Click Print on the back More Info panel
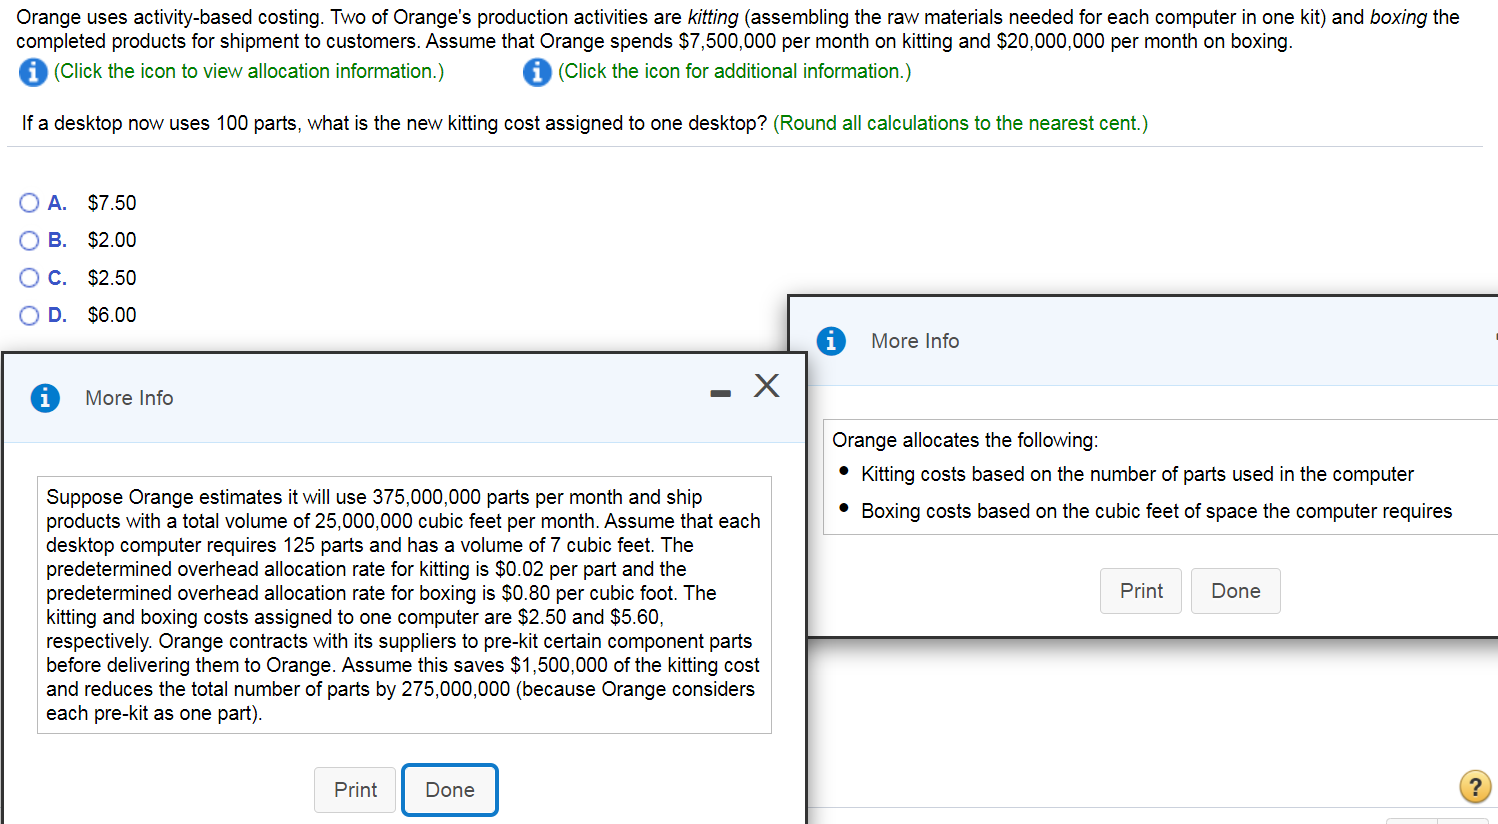This screenshot has width=1498, height=824. click(x=1140, y=591)
